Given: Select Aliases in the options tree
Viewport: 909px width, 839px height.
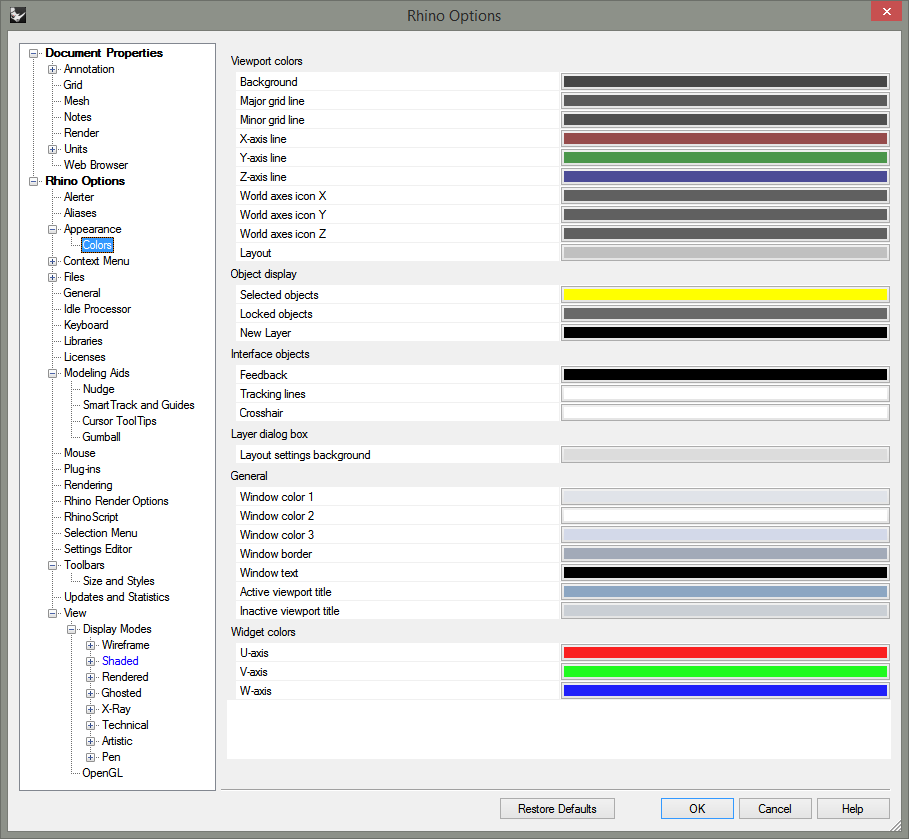Looking at the screenshot, I should click(80, 213).
